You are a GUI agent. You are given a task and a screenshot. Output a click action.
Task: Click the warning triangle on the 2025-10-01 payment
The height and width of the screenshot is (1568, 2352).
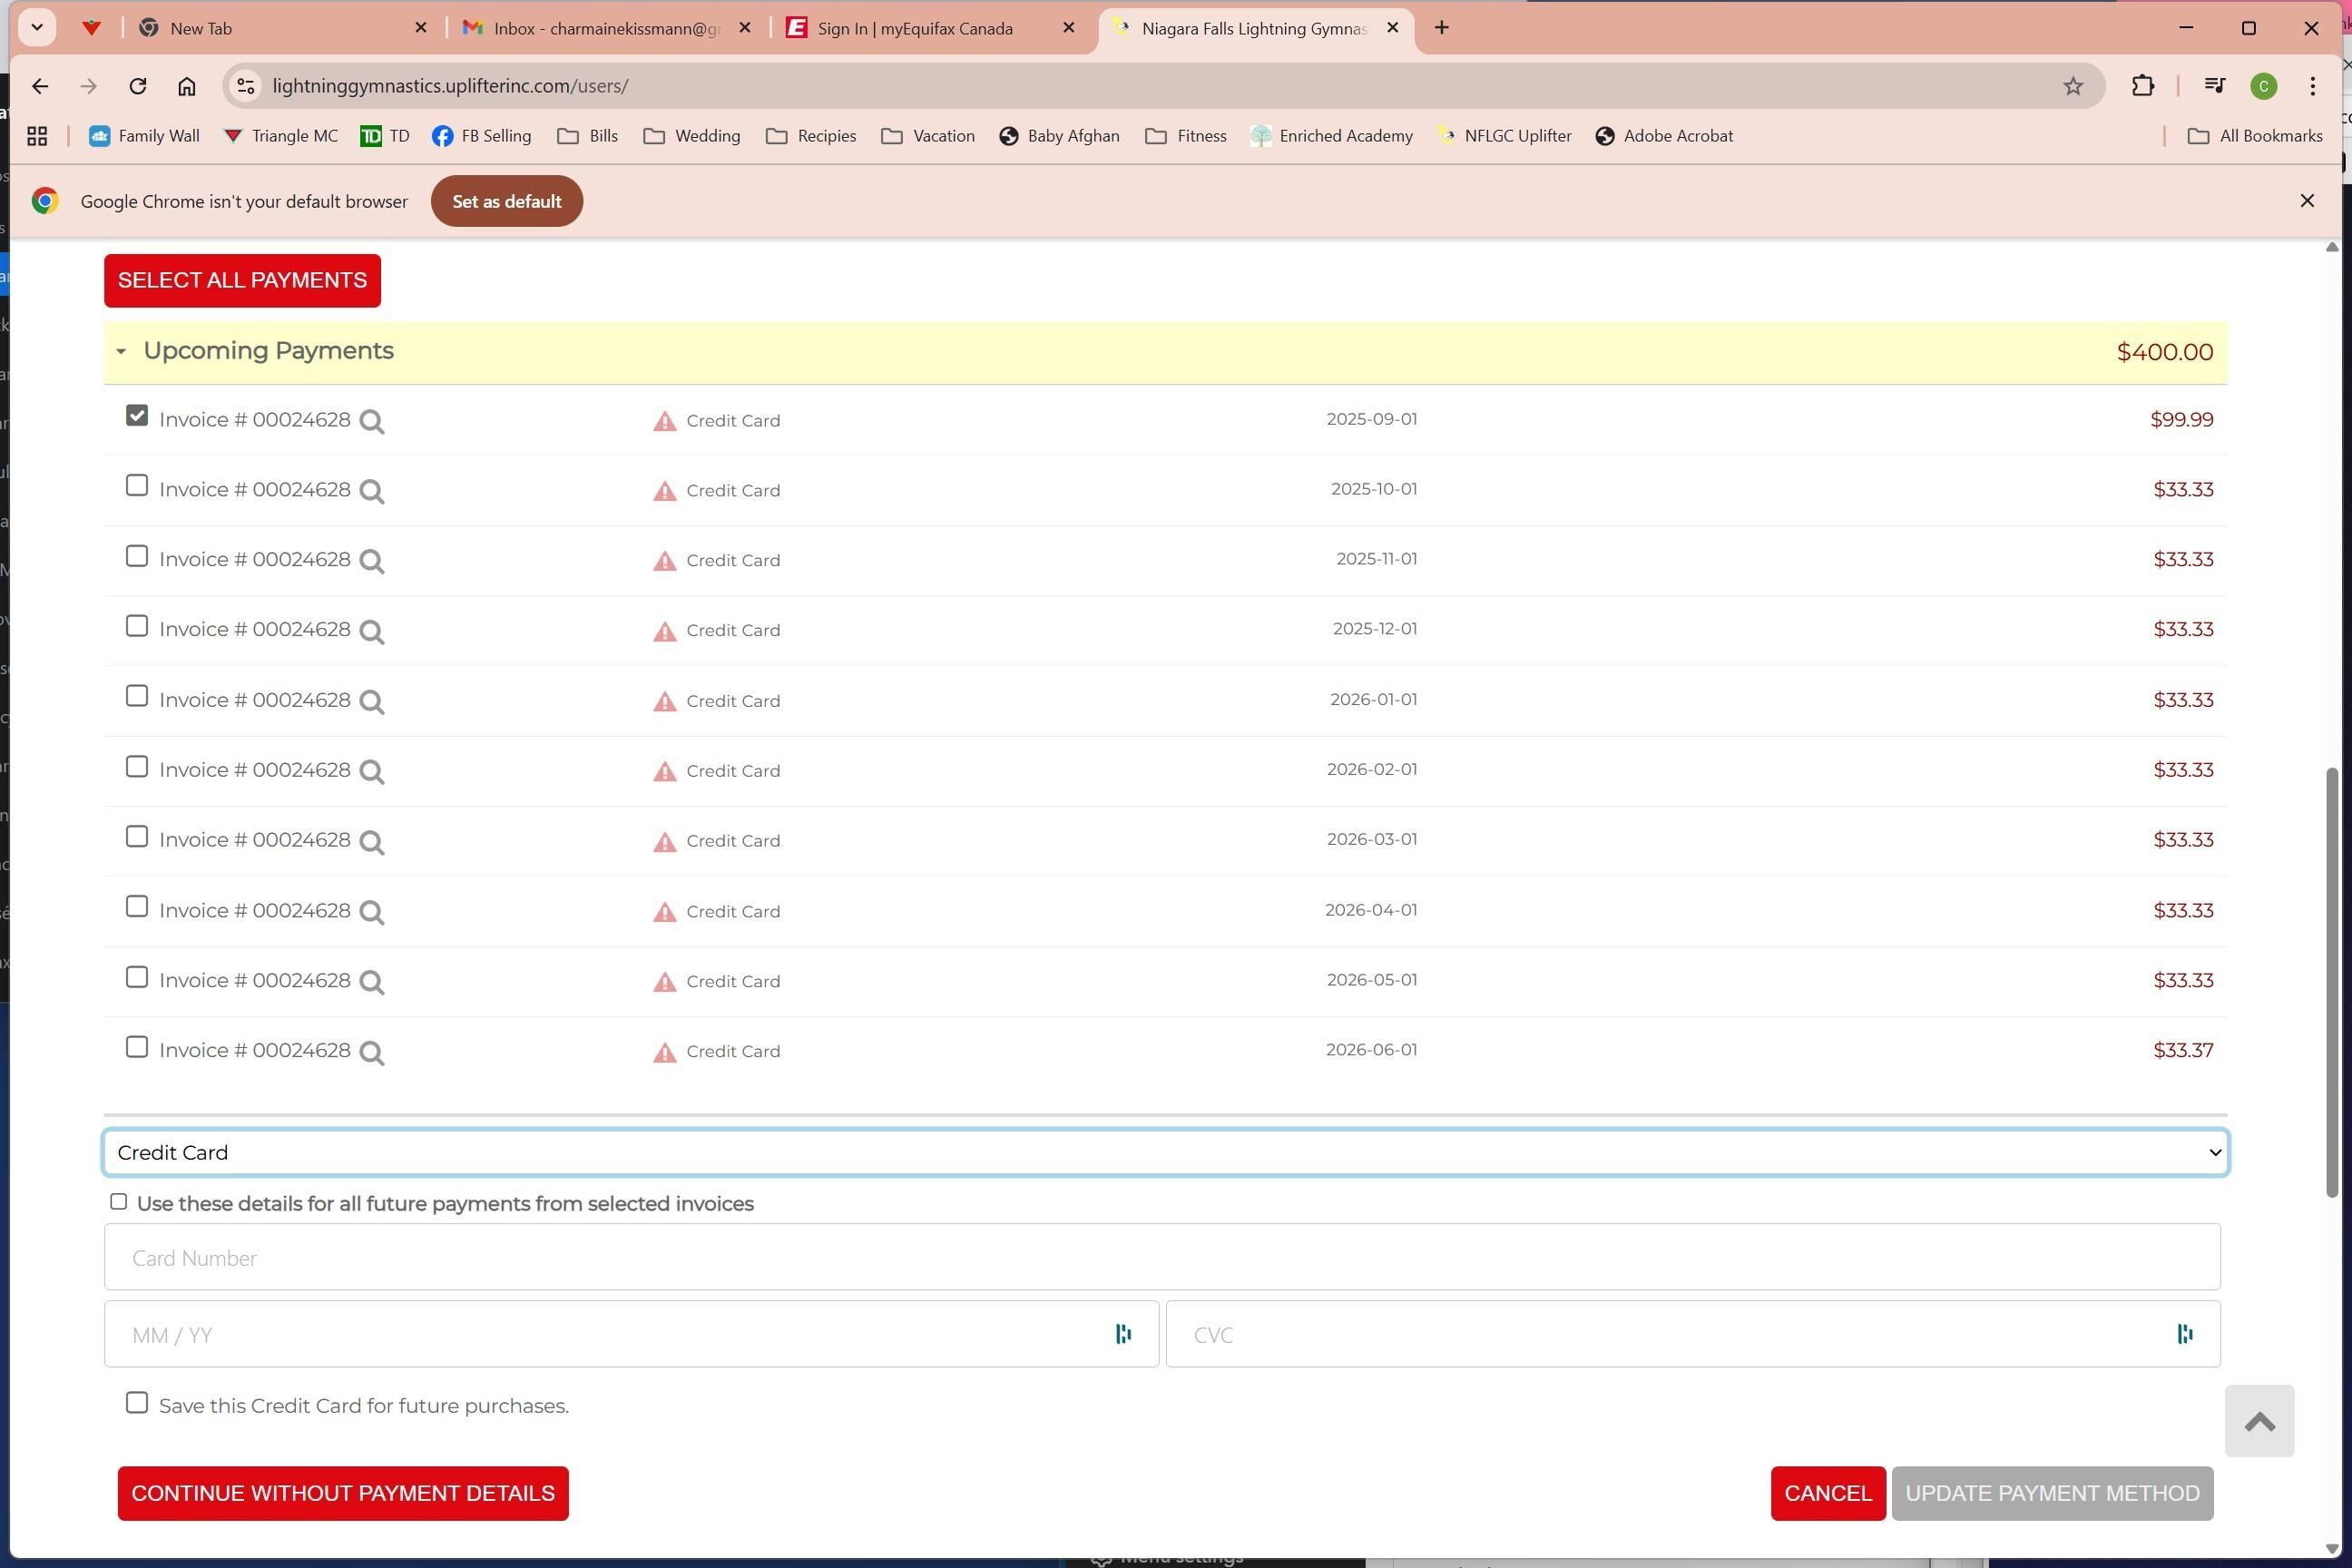[x=664, y=491]
